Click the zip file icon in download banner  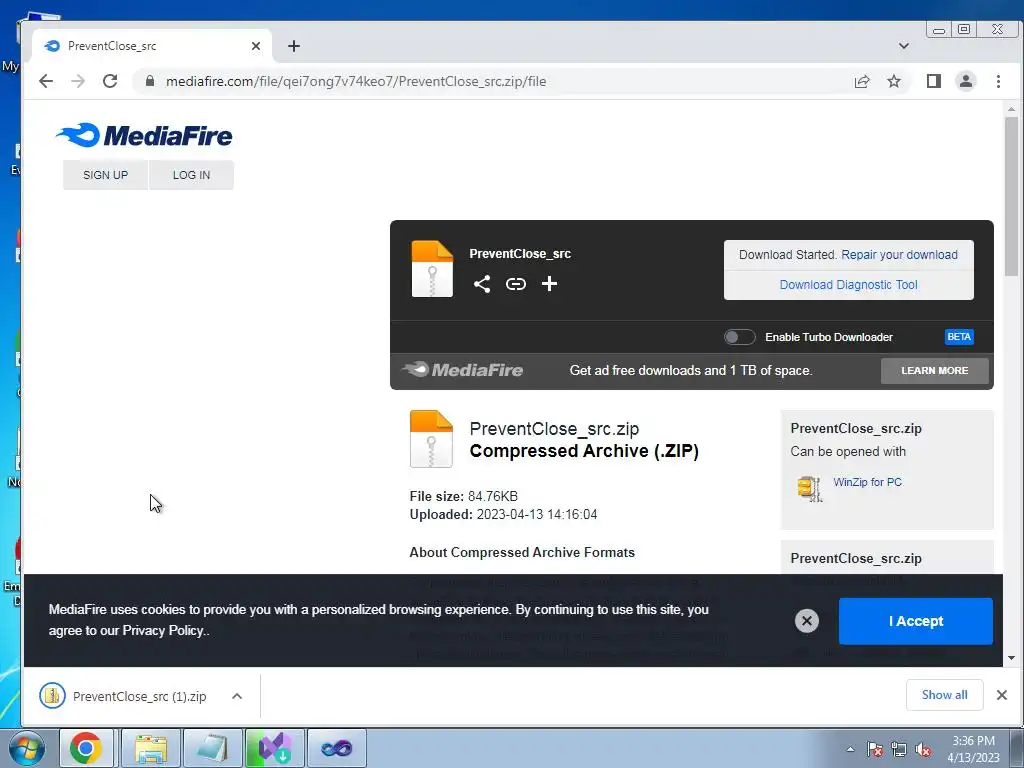pos(432,269)
